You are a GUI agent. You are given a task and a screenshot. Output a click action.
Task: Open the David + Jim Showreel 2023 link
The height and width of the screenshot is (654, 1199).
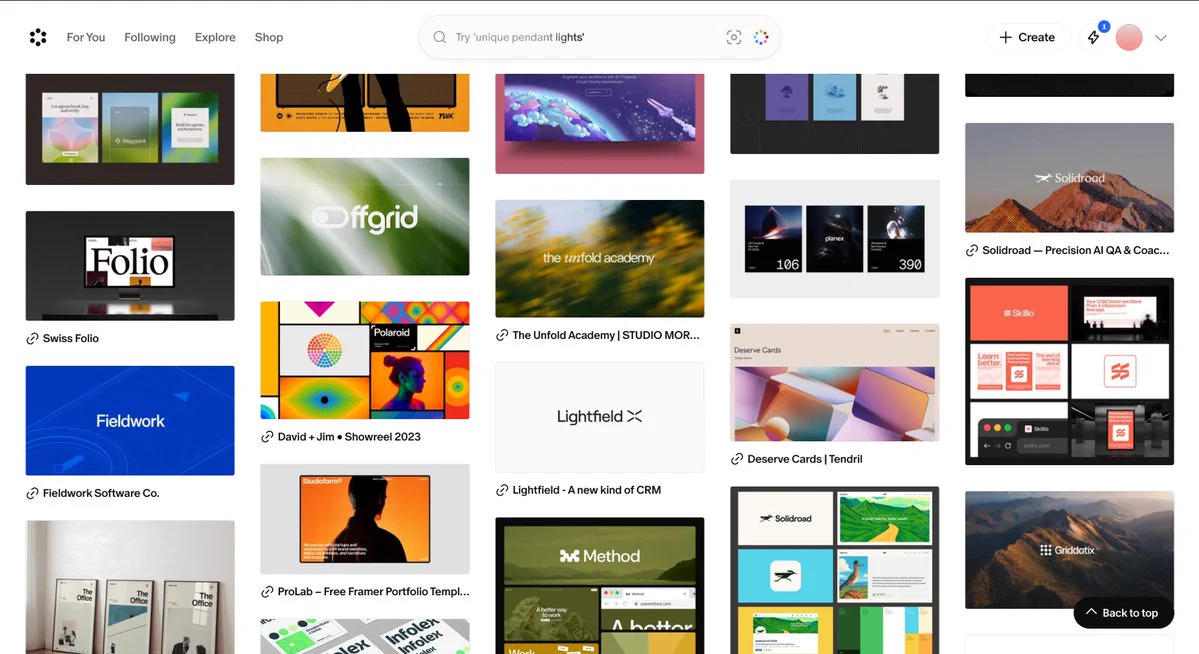[x=349, y=437]
